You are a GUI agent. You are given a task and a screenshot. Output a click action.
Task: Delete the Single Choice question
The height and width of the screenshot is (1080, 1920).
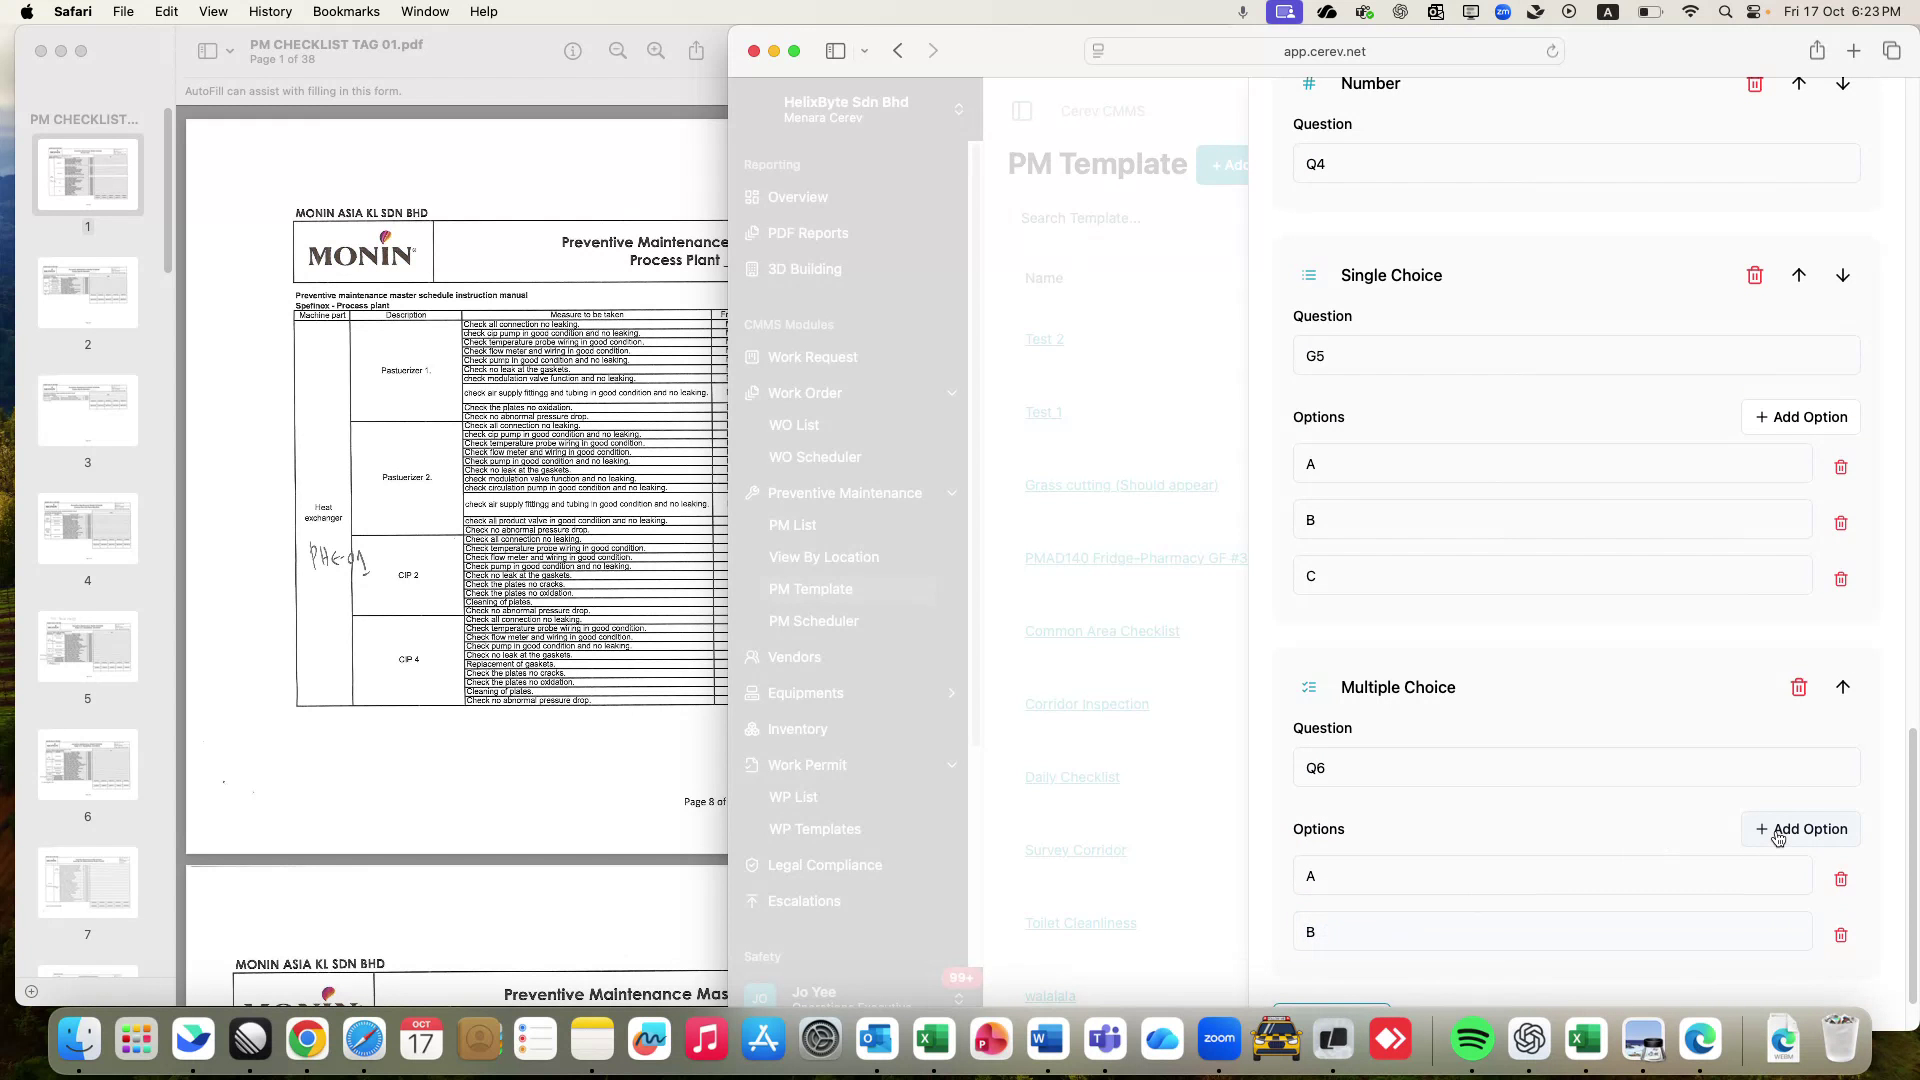pyautogui.click(x=1755, y=275)
